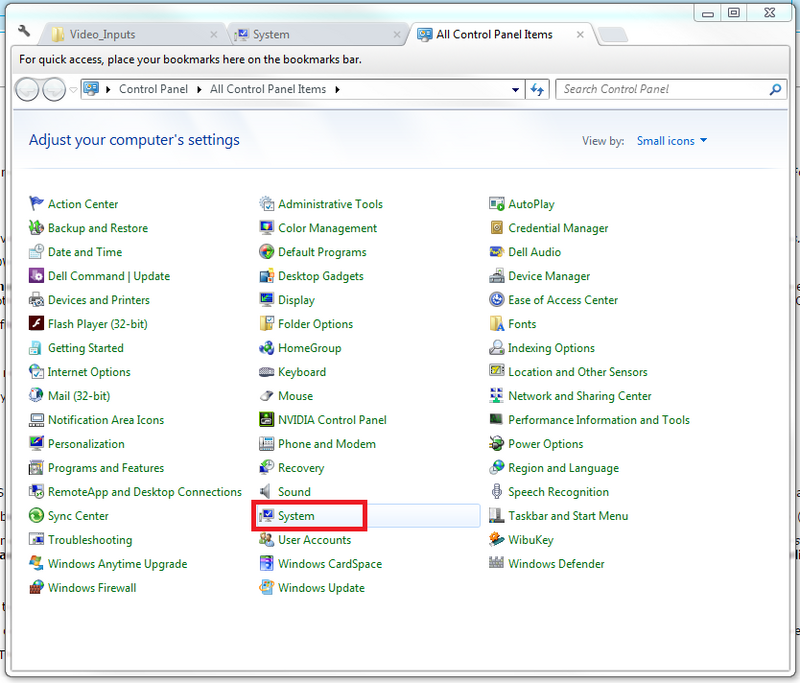Switch to the Video_Inputs tab
The height and width of the screenshot is (683, 800).
102,34
